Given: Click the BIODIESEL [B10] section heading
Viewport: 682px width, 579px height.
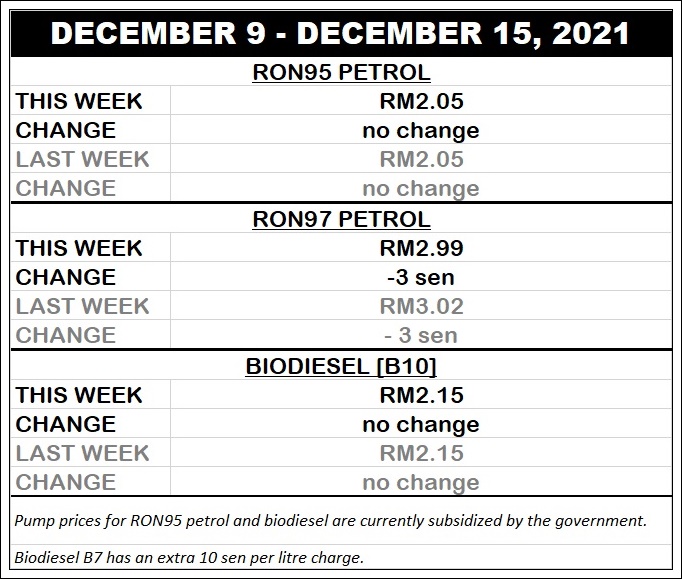Looking at the screenshot, I should pos(341,366).
